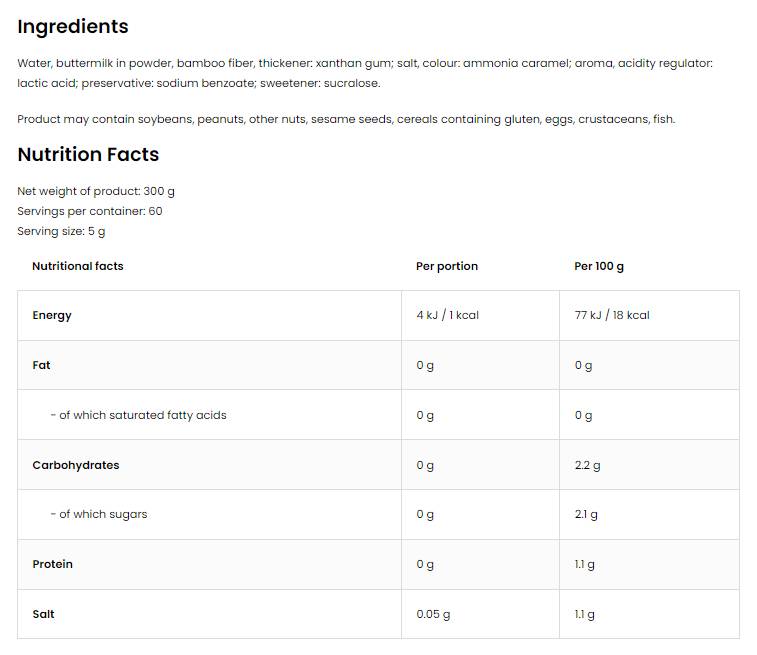Viewport: 757px width, 655px height.
Task: Select the Energy row label
Action: 52,315
